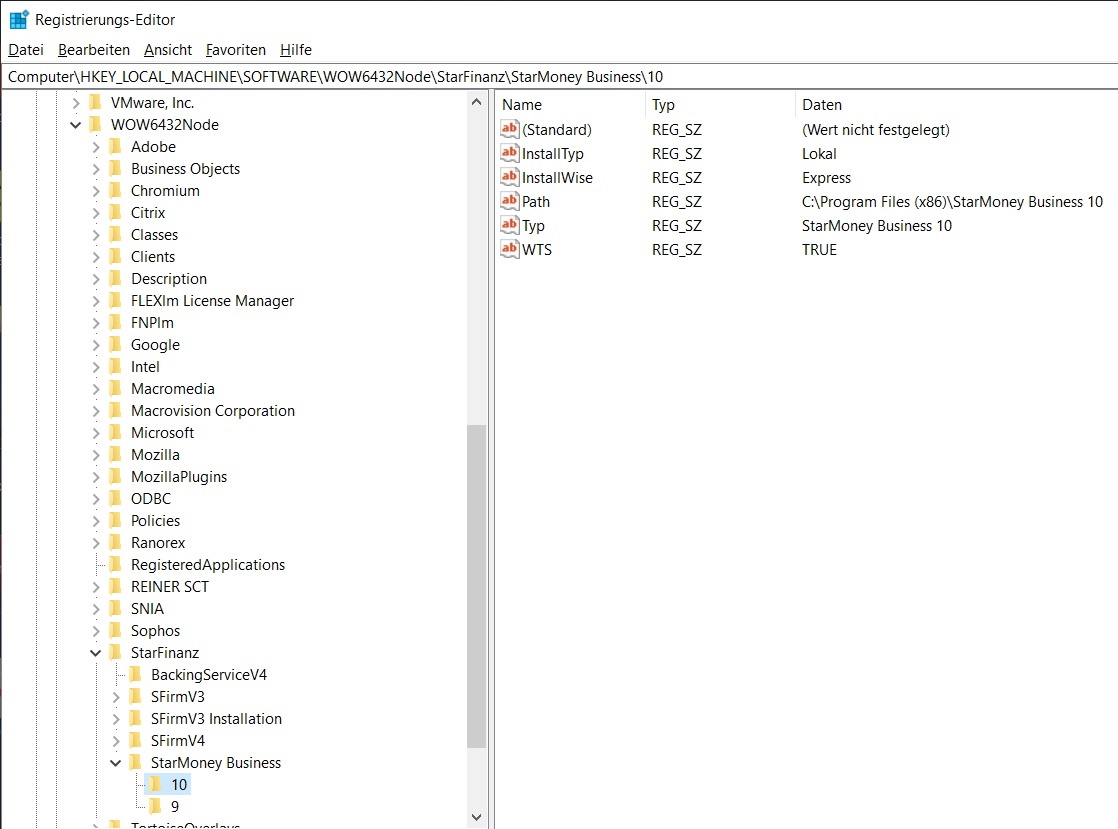Screen dimensions: 1118x829
Task: Select the Intel key
Action: tap(145, 367)
